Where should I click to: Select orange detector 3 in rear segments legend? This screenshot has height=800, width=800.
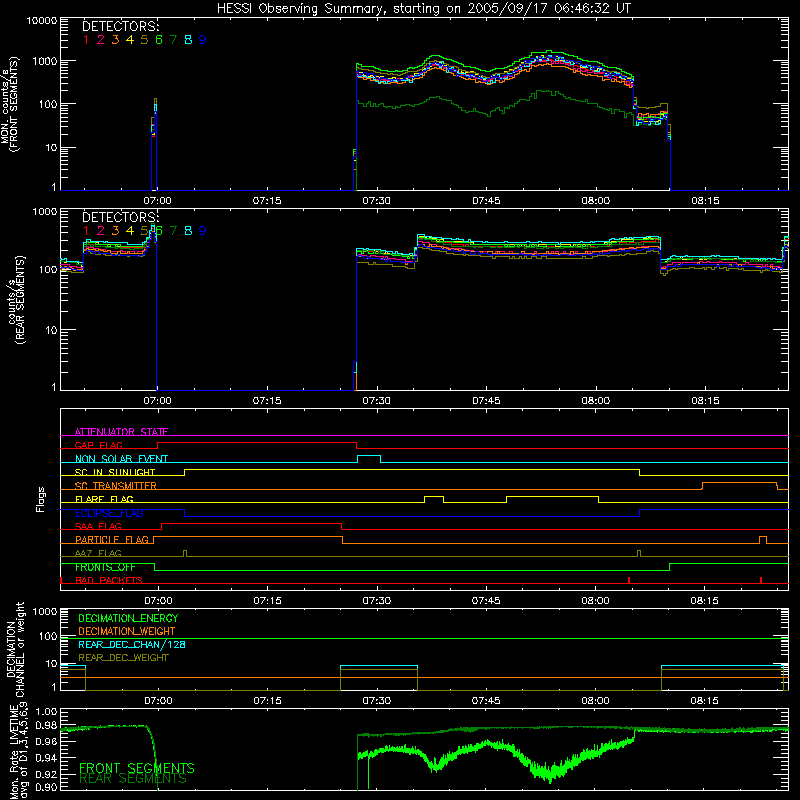[115, 231]
